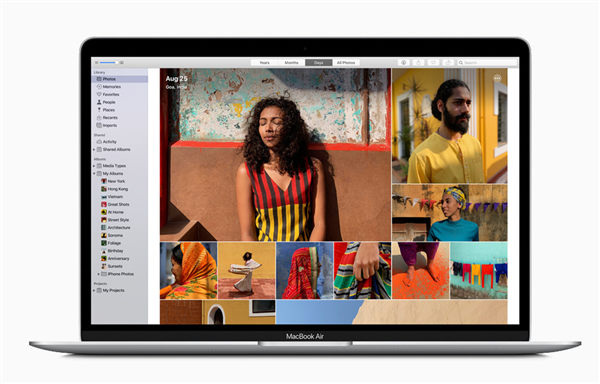Select Photos in the Library sidebar

click(x=120, y=79)
